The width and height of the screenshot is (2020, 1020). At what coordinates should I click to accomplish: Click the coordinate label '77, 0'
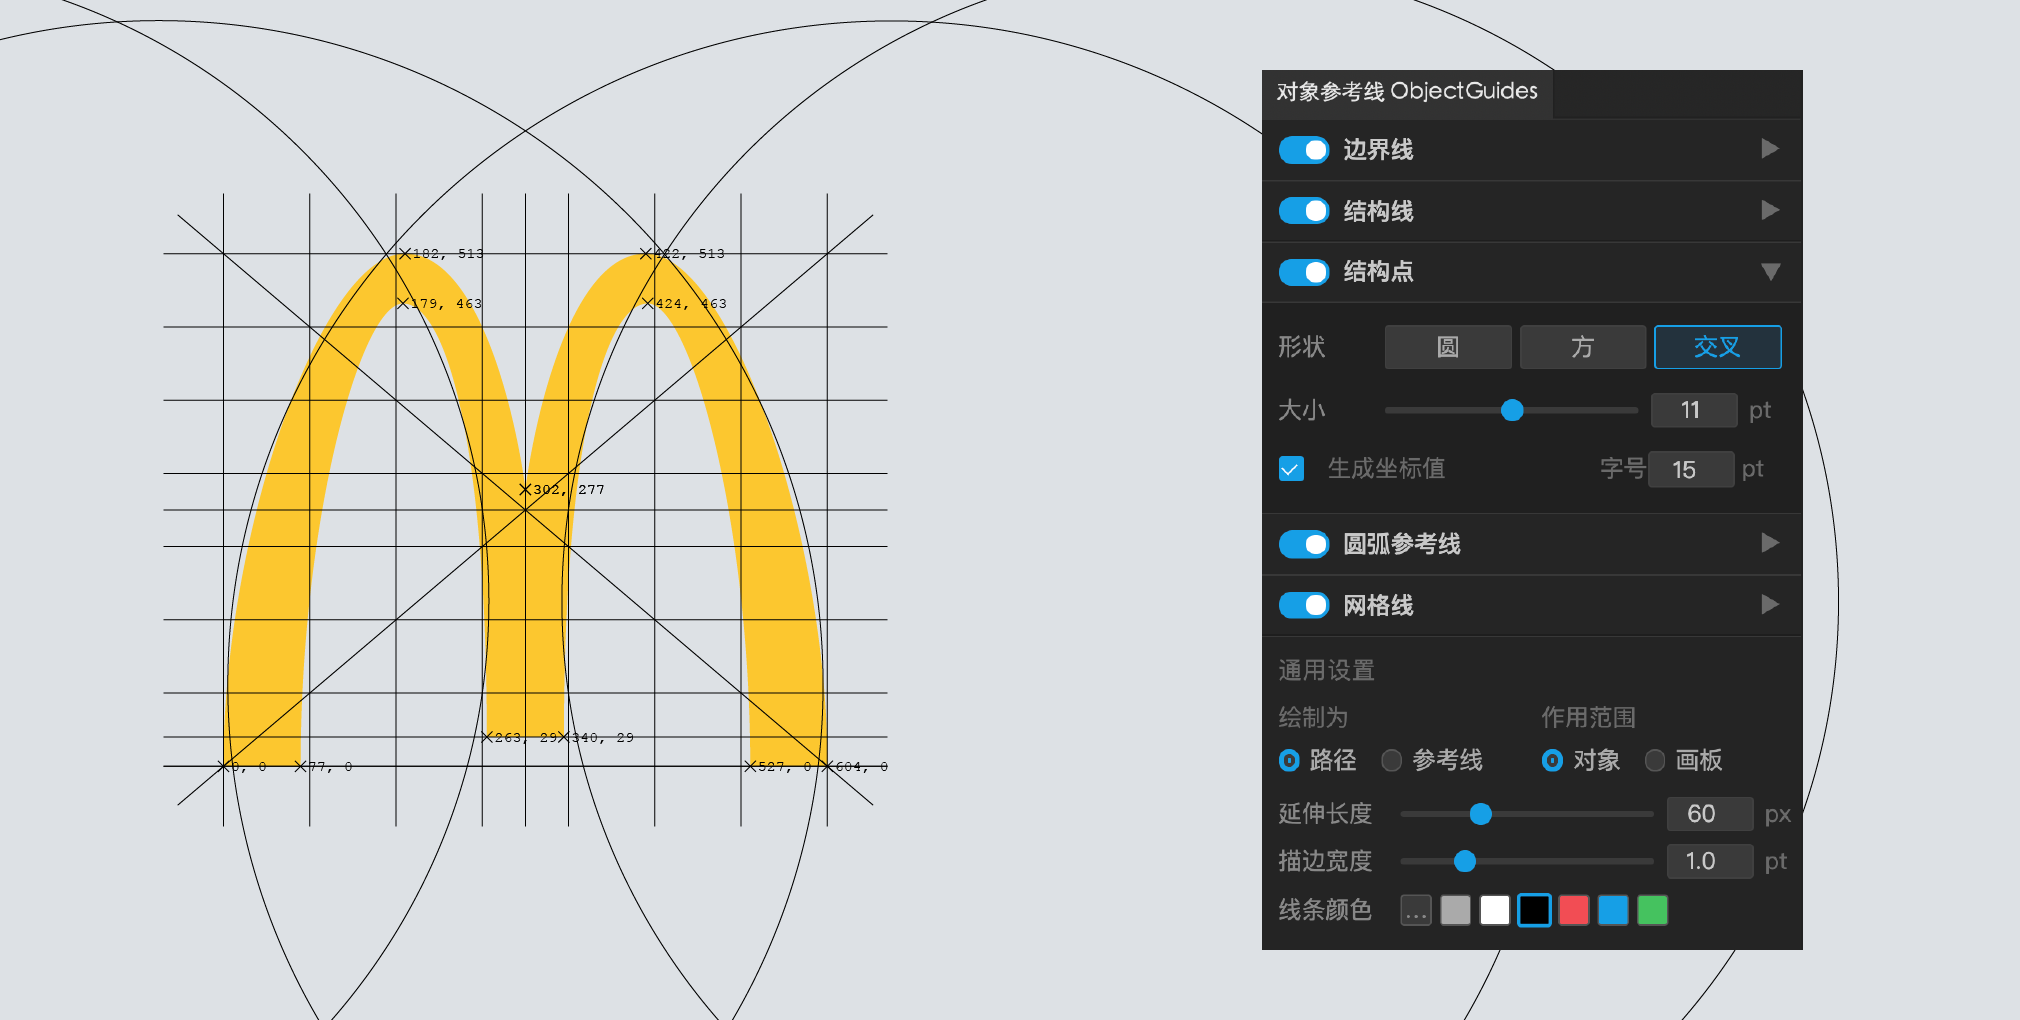click(330, 767)
